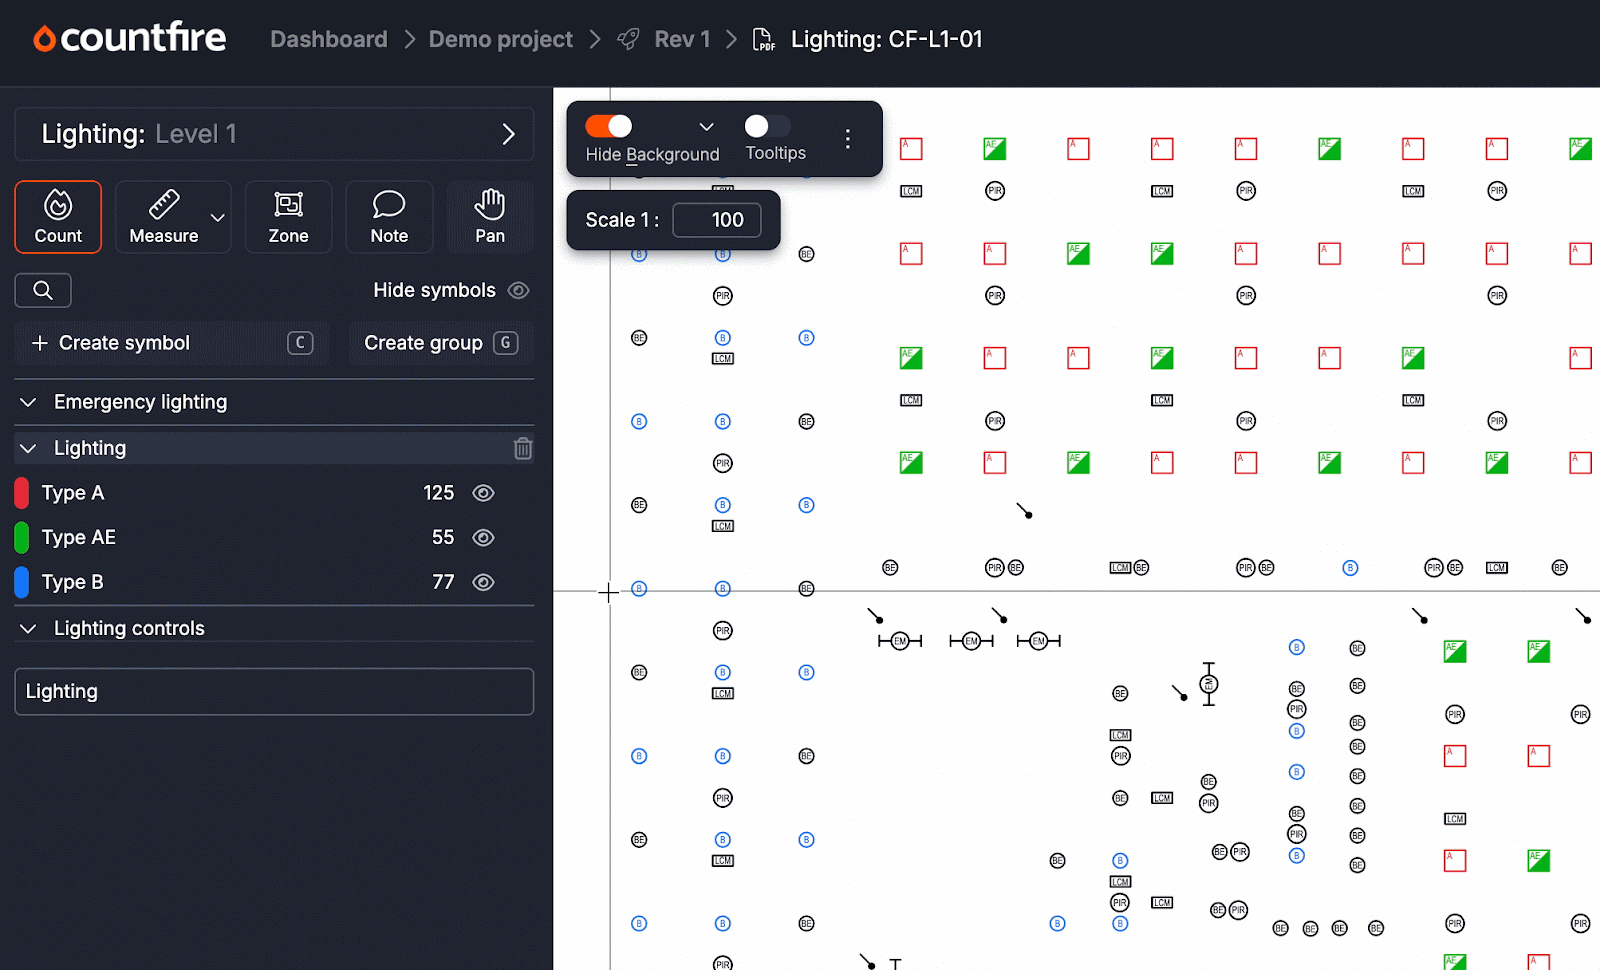Select the Count tool
This screenshot has width=1600, height=970.
(58, 217)
